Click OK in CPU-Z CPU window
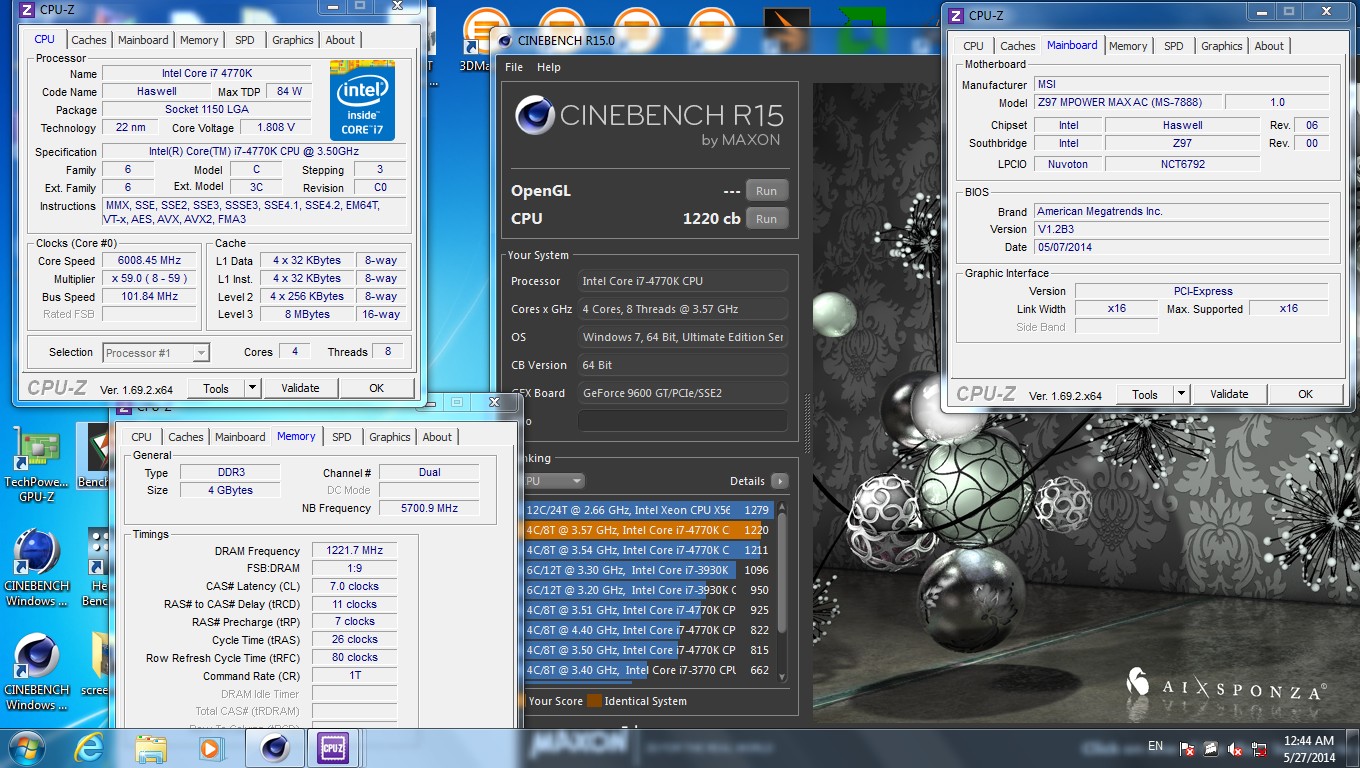The height and width of the screenshot is (768, 1360). 377,388
